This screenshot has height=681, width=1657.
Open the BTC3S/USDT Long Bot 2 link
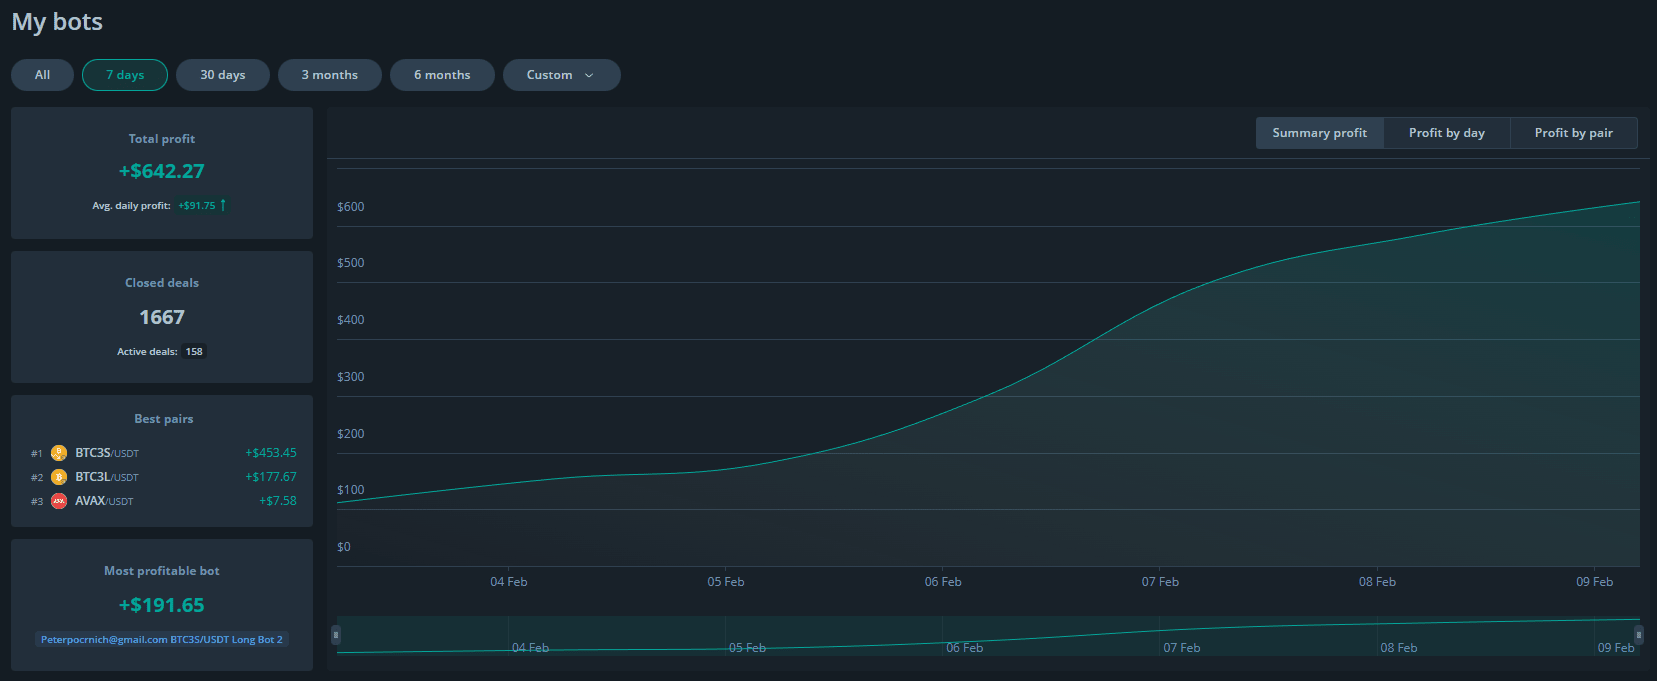tap(162, 639)
